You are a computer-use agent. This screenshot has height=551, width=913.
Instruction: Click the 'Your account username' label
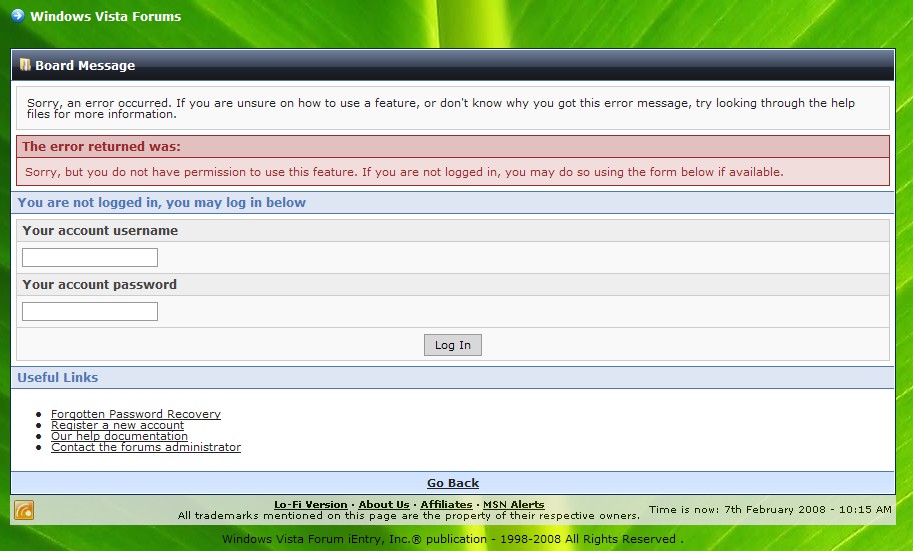click(100, 231)
